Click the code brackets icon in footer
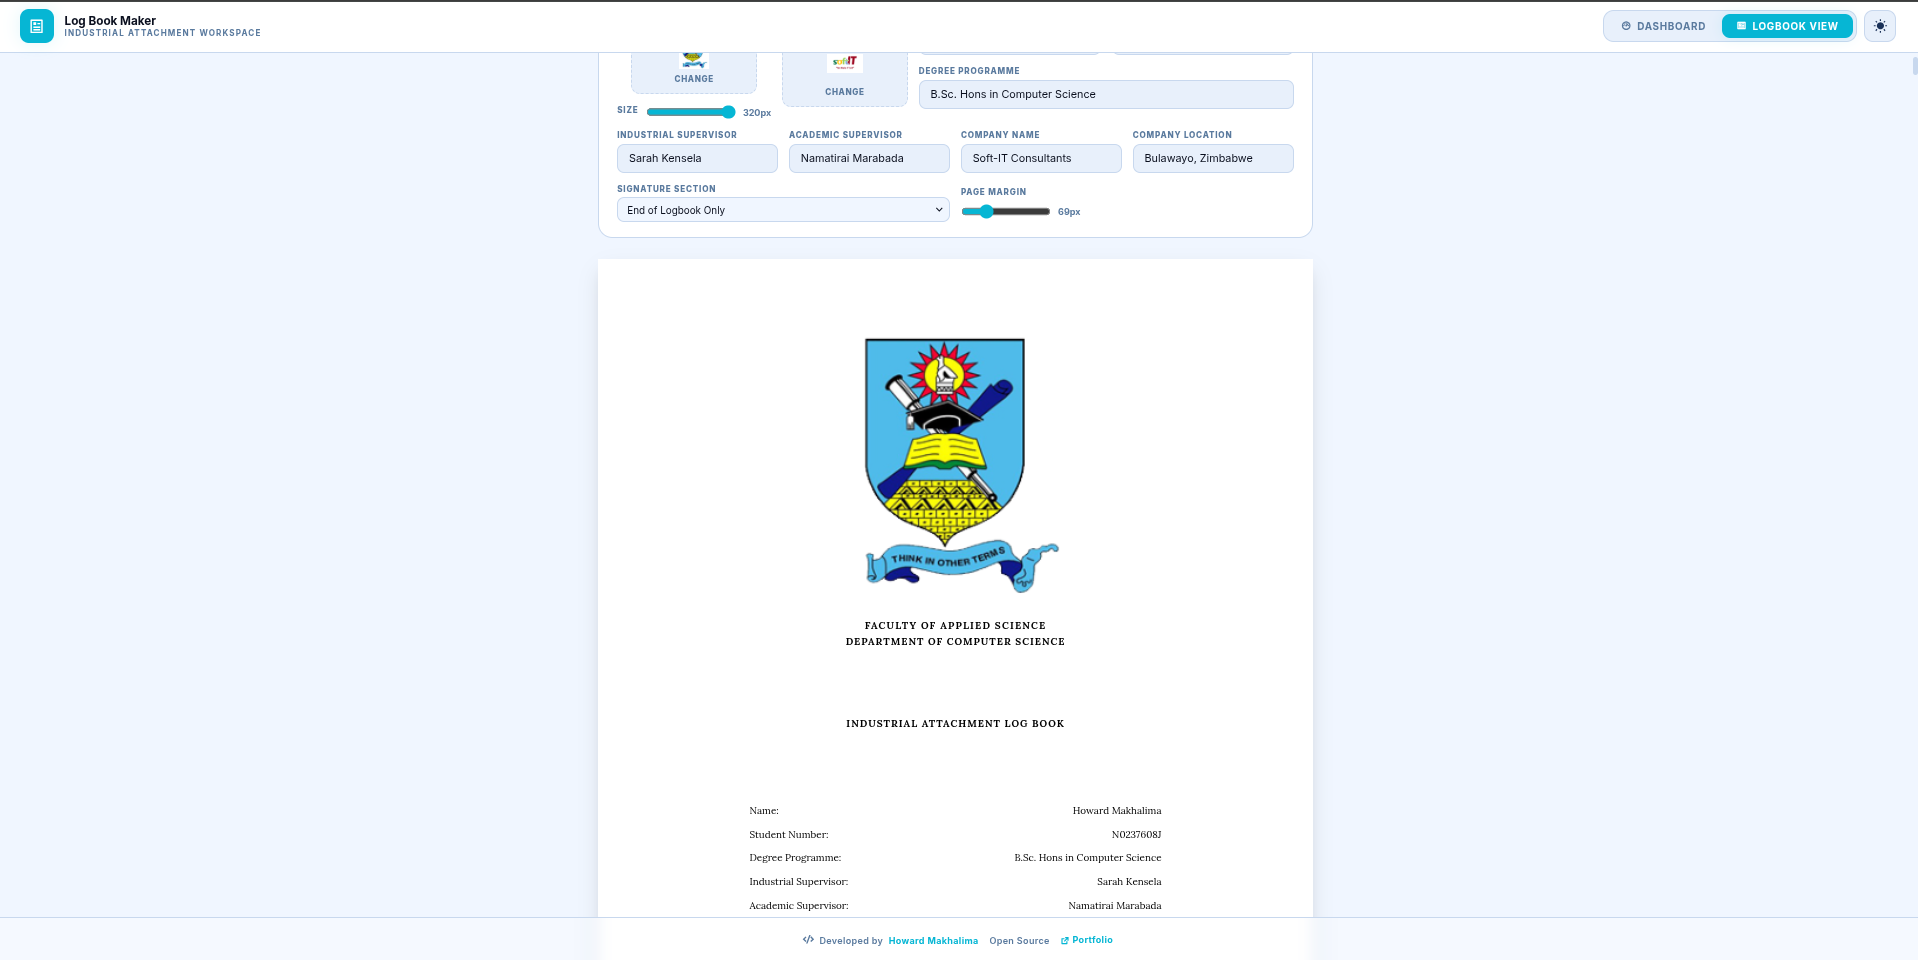The width and height of the screenshot is (1918, 960). pyautogui.click(x=808, y=940)
